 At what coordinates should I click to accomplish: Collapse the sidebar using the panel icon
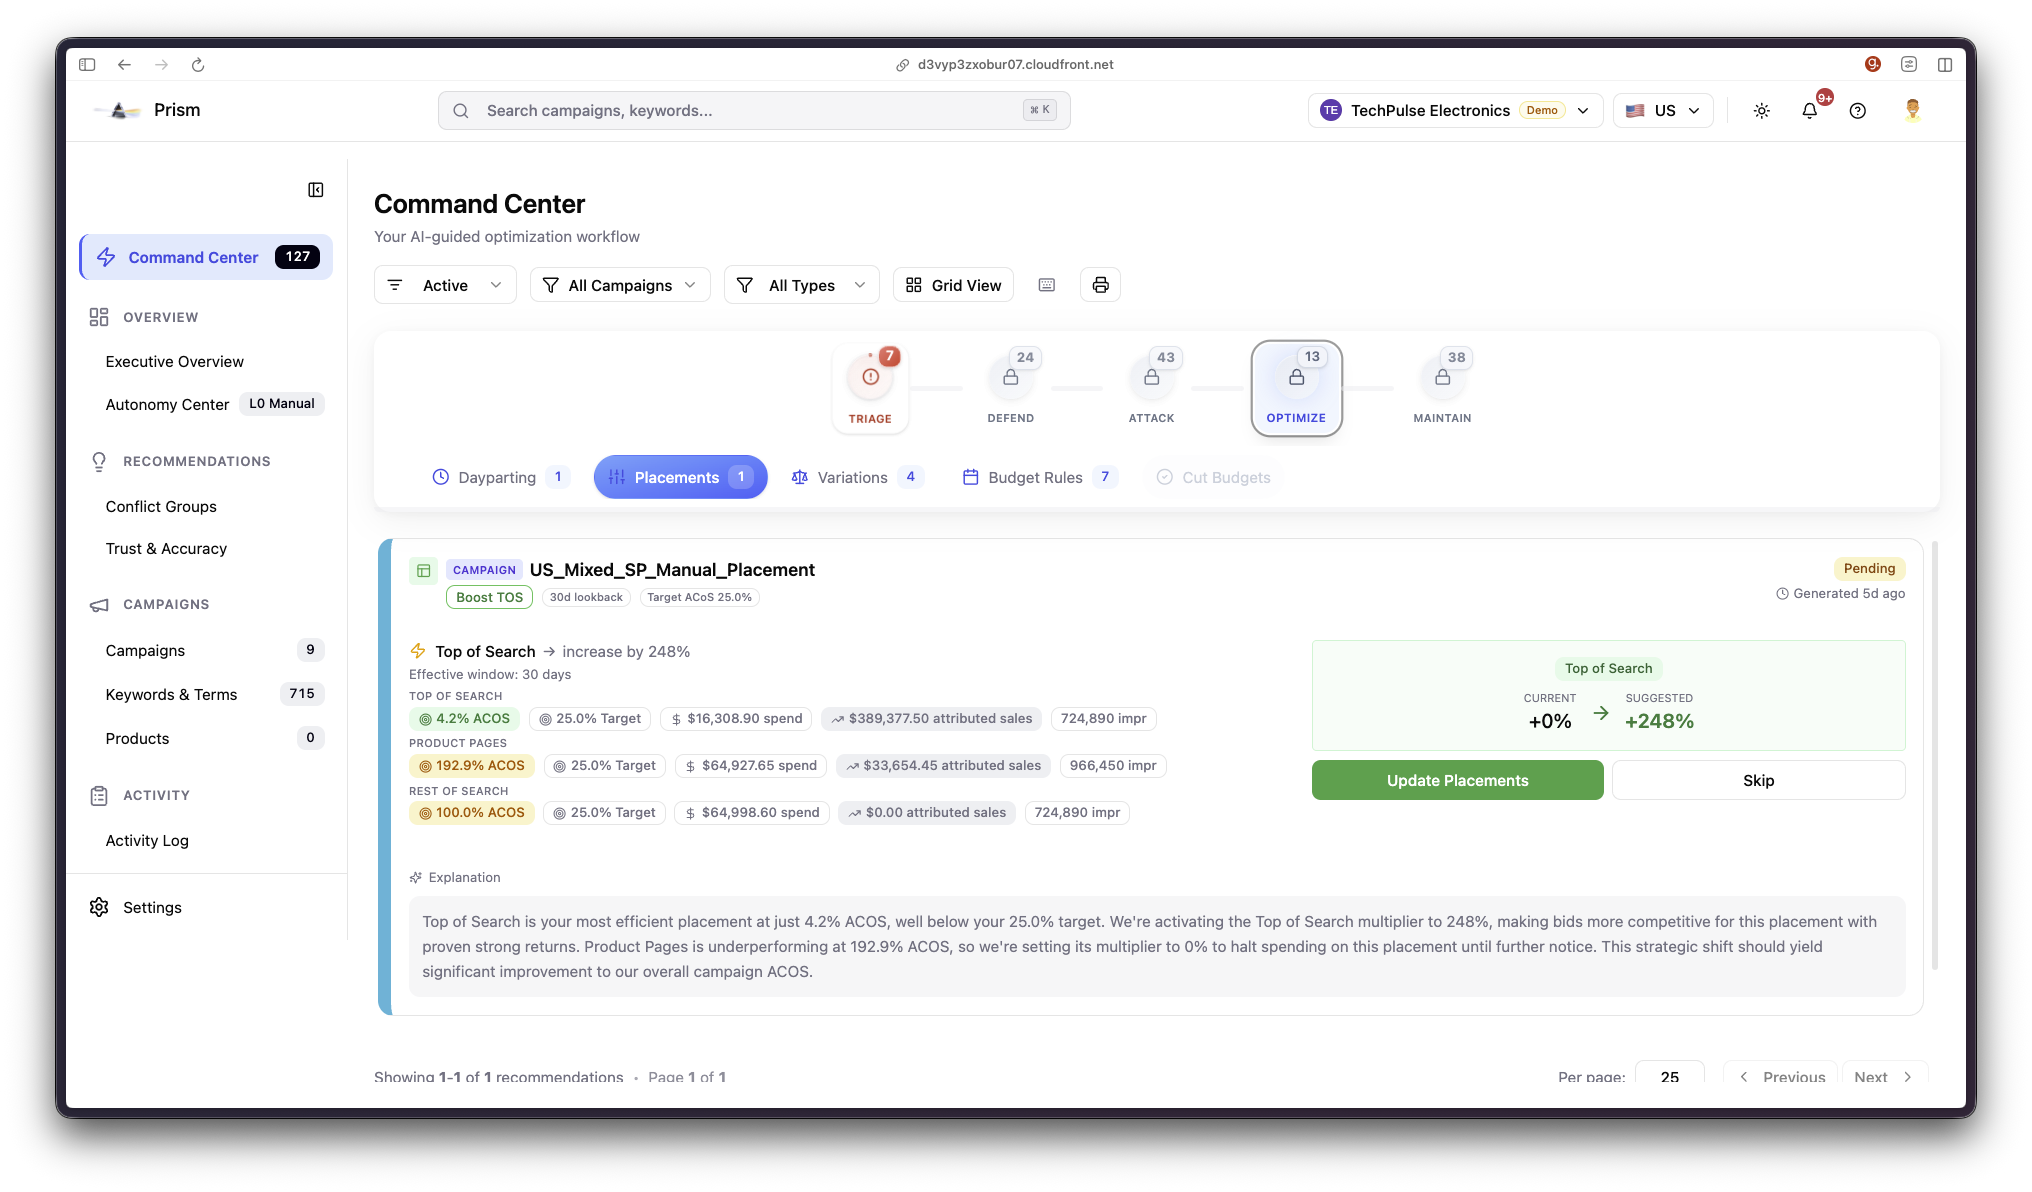pyautogui.click(x=315, y=189)
